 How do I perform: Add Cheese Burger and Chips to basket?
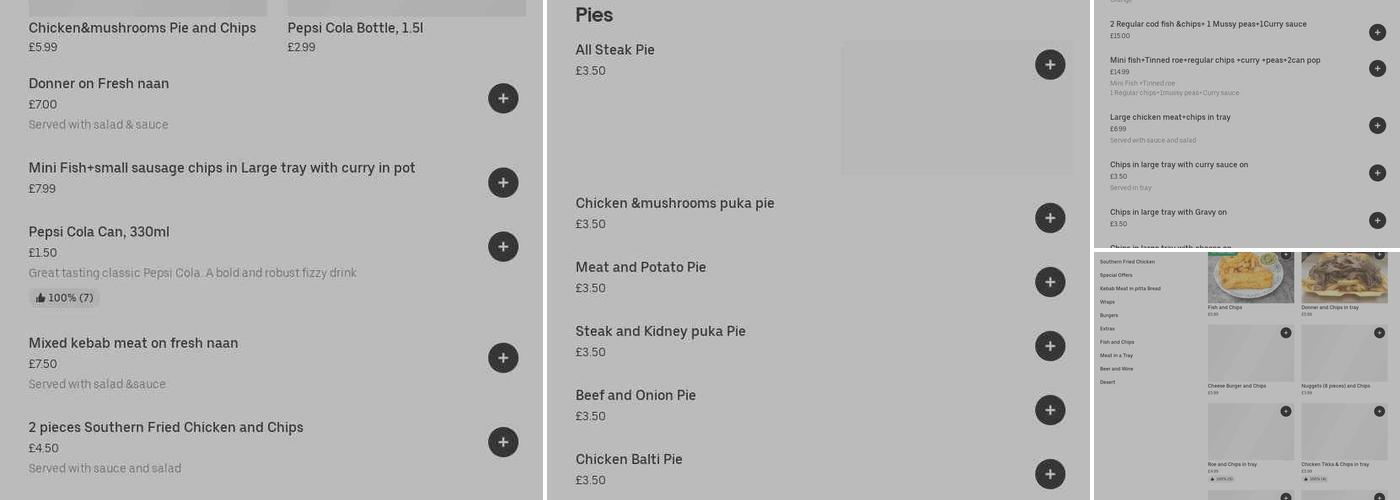1286,333
